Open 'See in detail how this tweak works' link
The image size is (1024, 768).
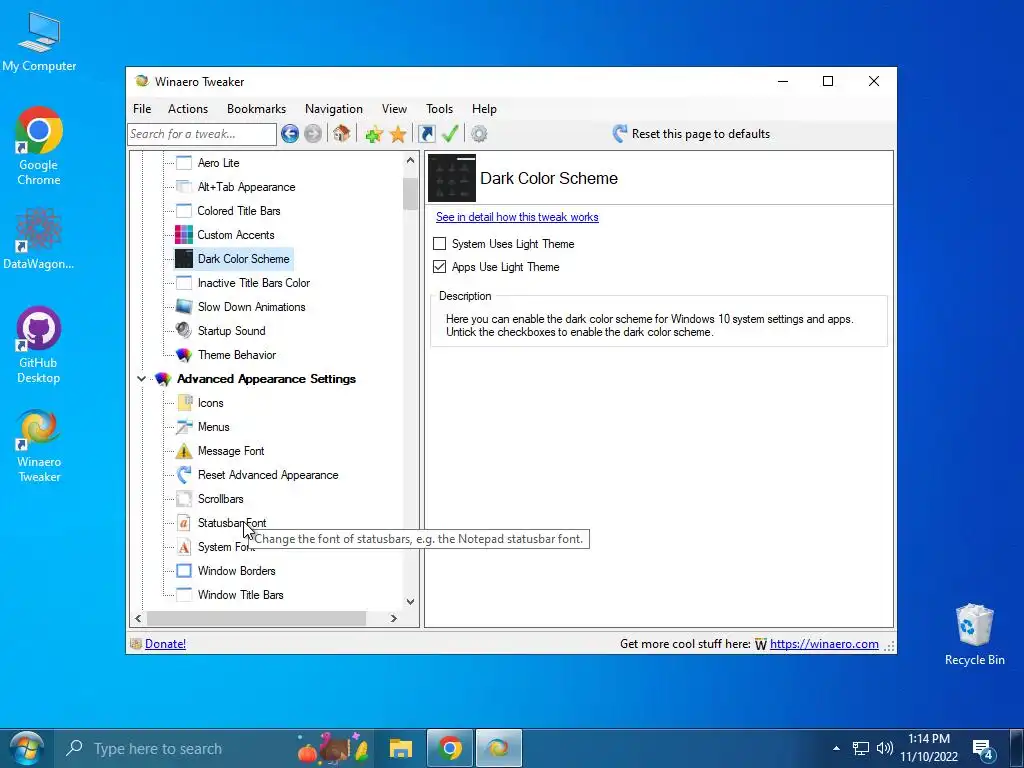(517, 217)
